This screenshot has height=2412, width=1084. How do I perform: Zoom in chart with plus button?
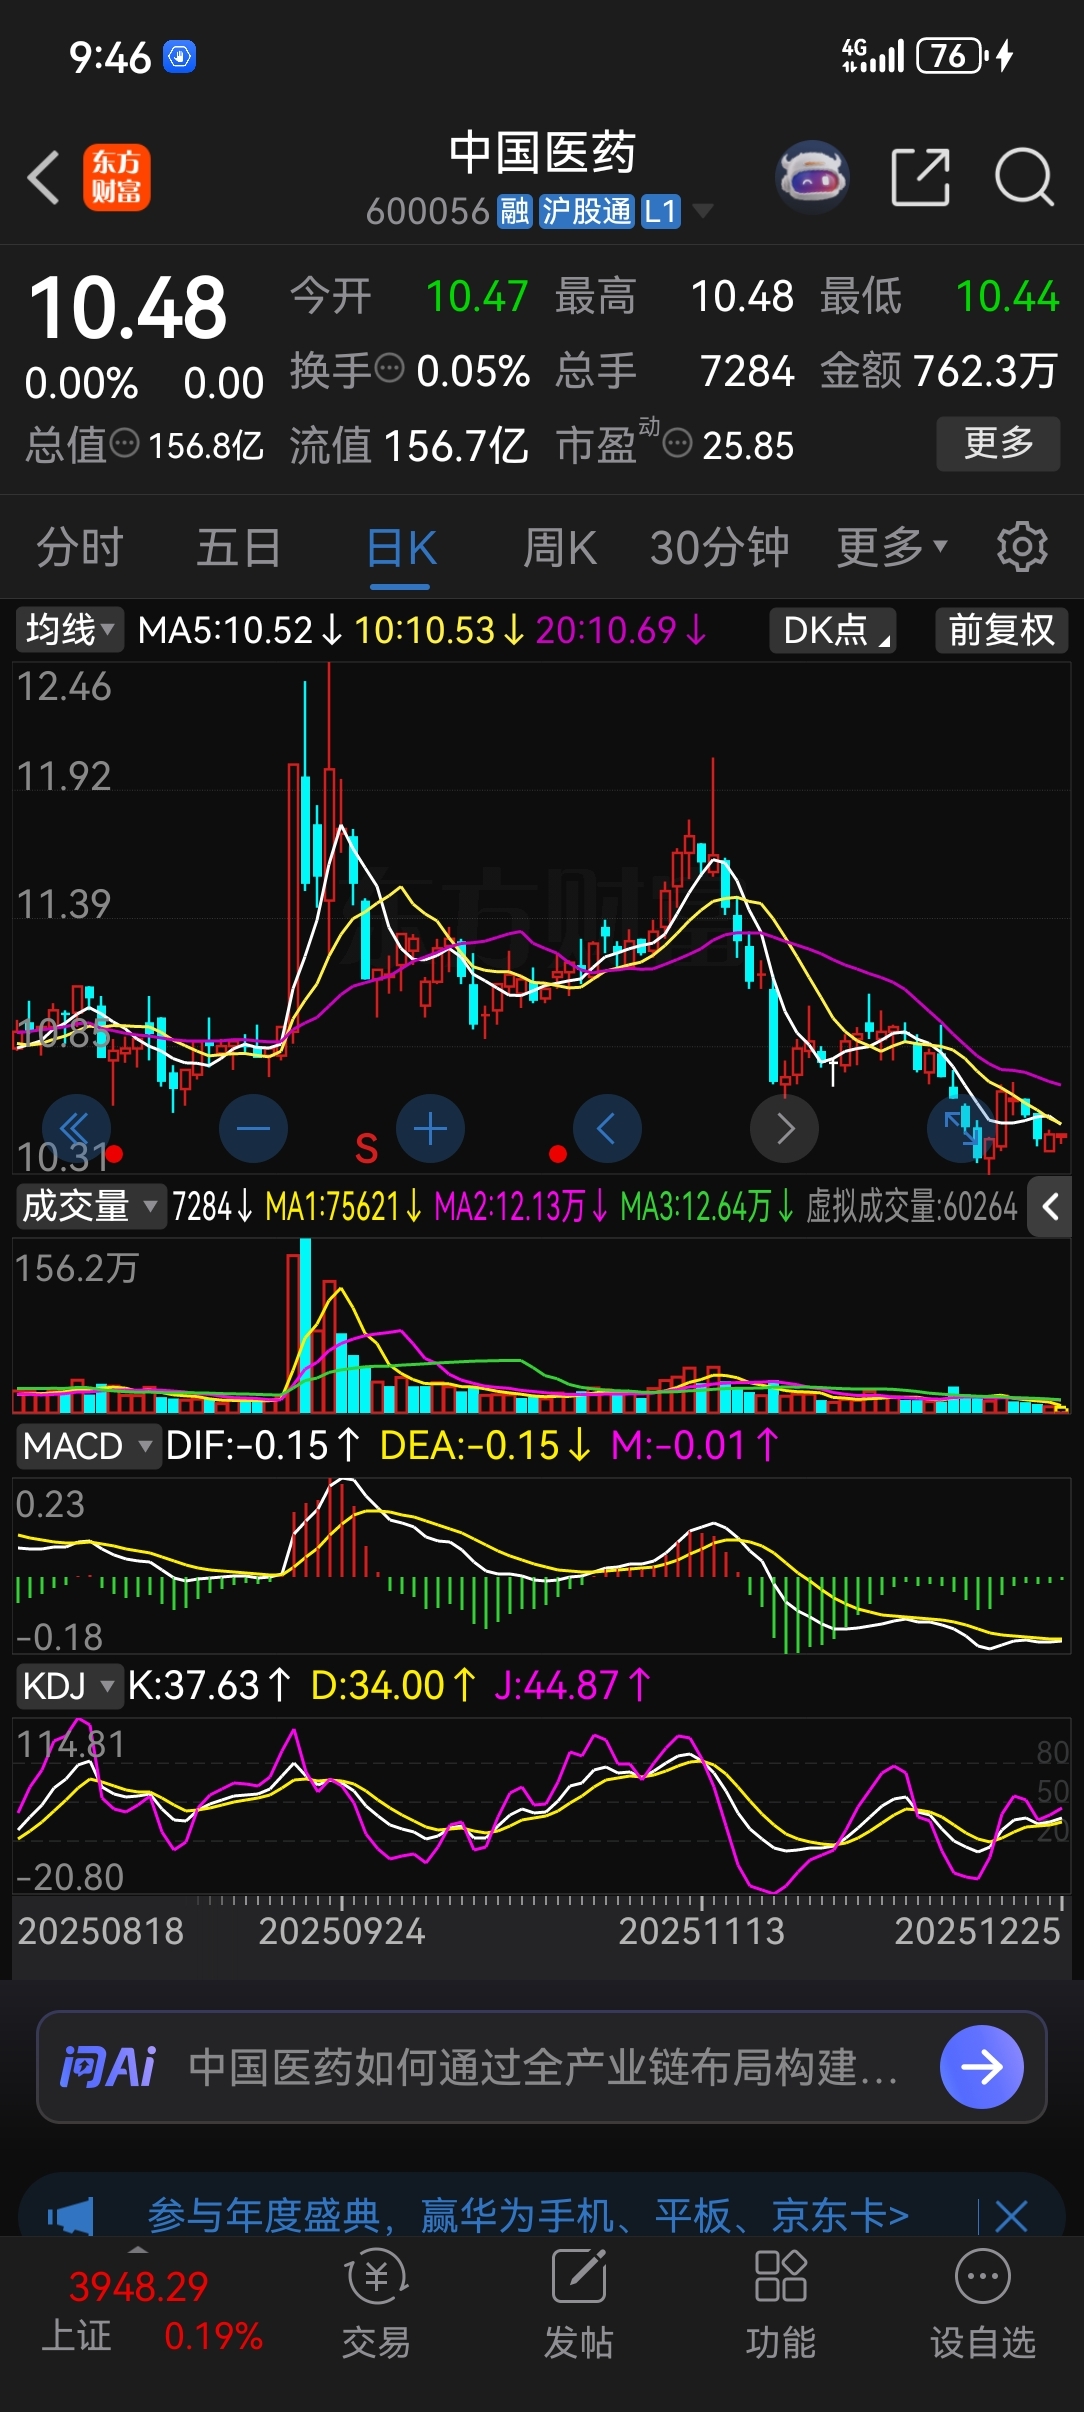pos(430,1129)
